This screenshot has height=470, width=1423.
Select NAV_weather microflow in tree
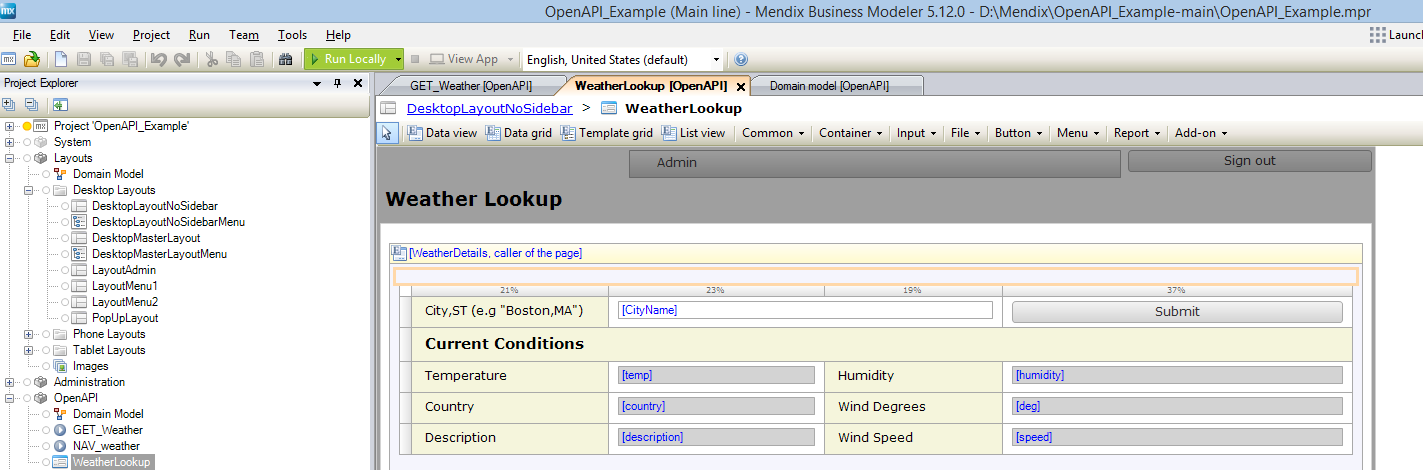click(x=106, y=446)
